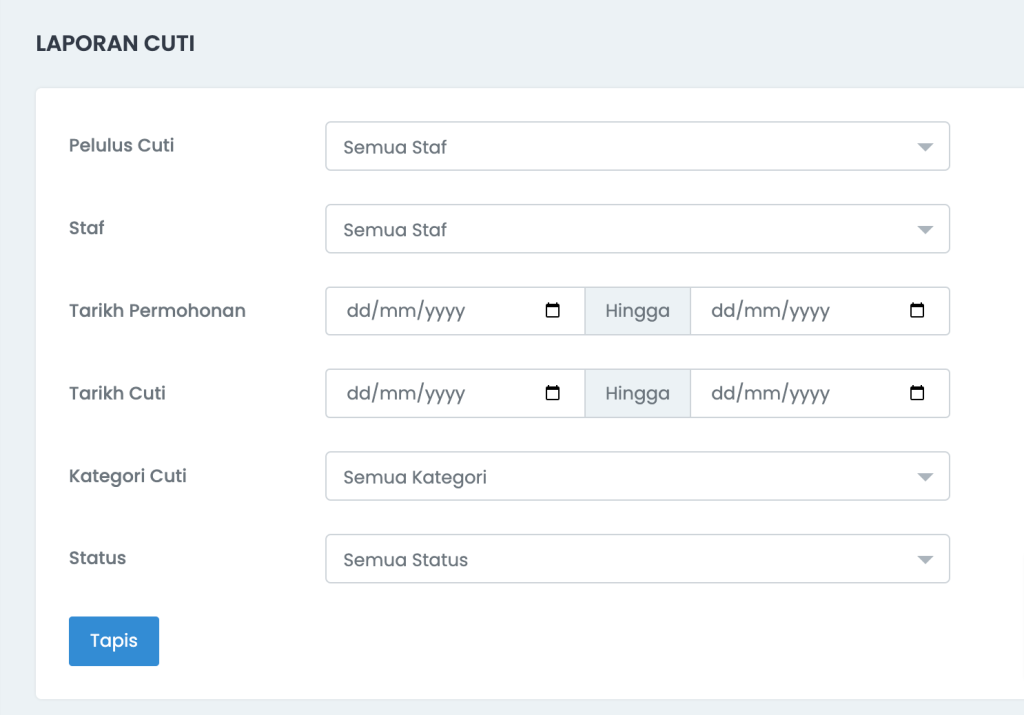Open calendar picker for Tarikh Cuti start date

(x=553, y=393)
